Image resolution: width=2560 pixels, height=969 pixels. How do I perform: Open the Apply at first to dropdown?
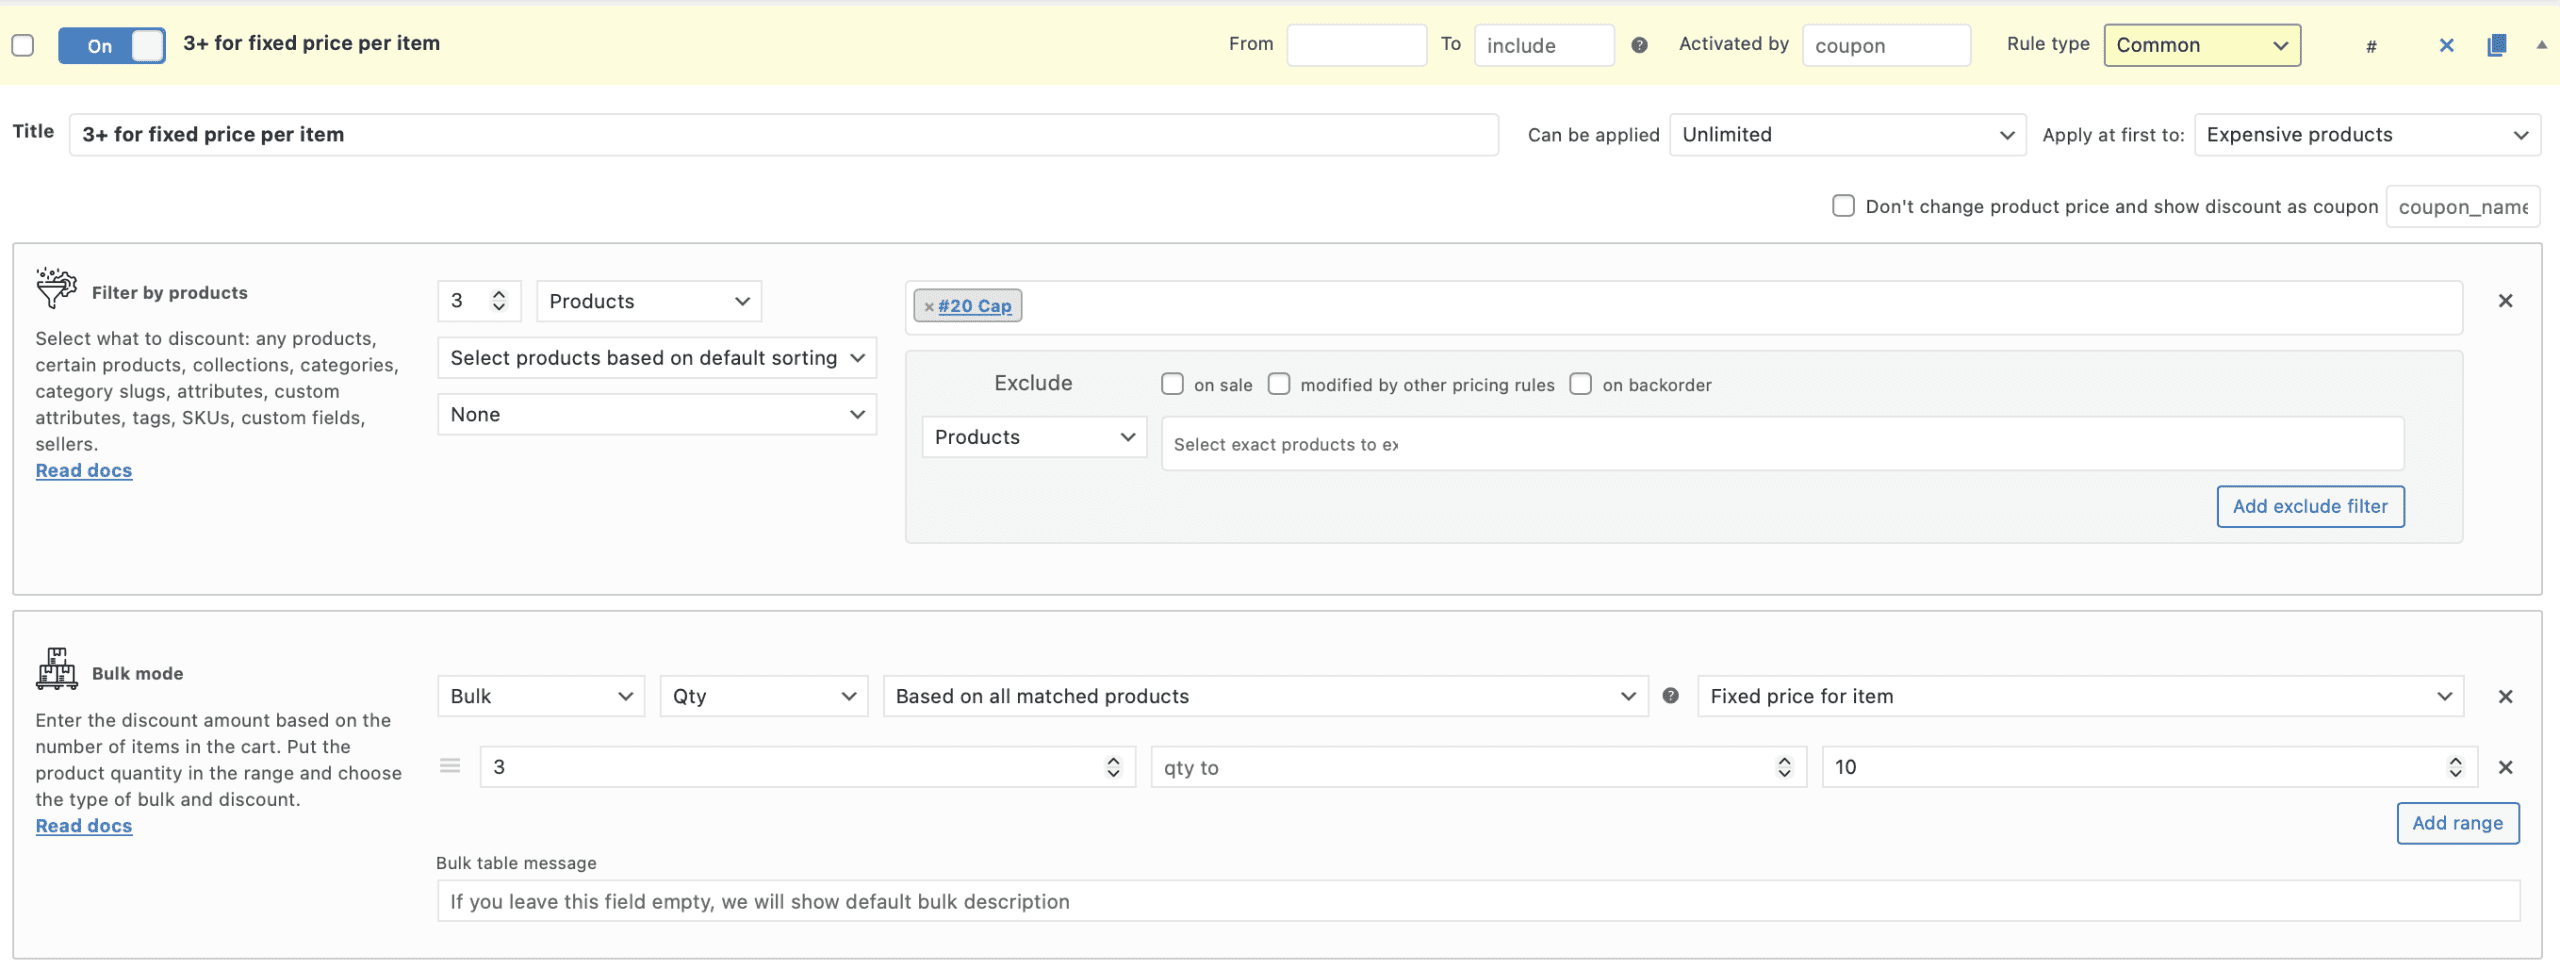tap(2366, 135)
